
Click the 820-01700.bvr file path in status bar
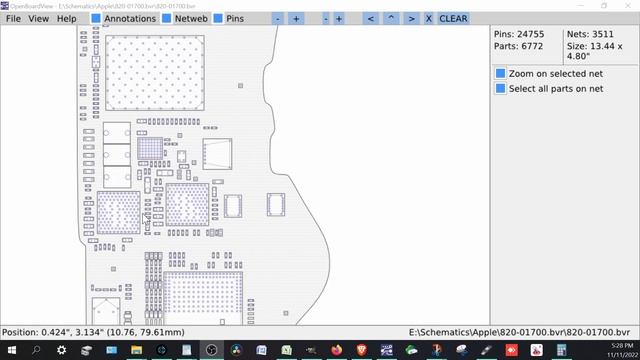tap(519, 332)
